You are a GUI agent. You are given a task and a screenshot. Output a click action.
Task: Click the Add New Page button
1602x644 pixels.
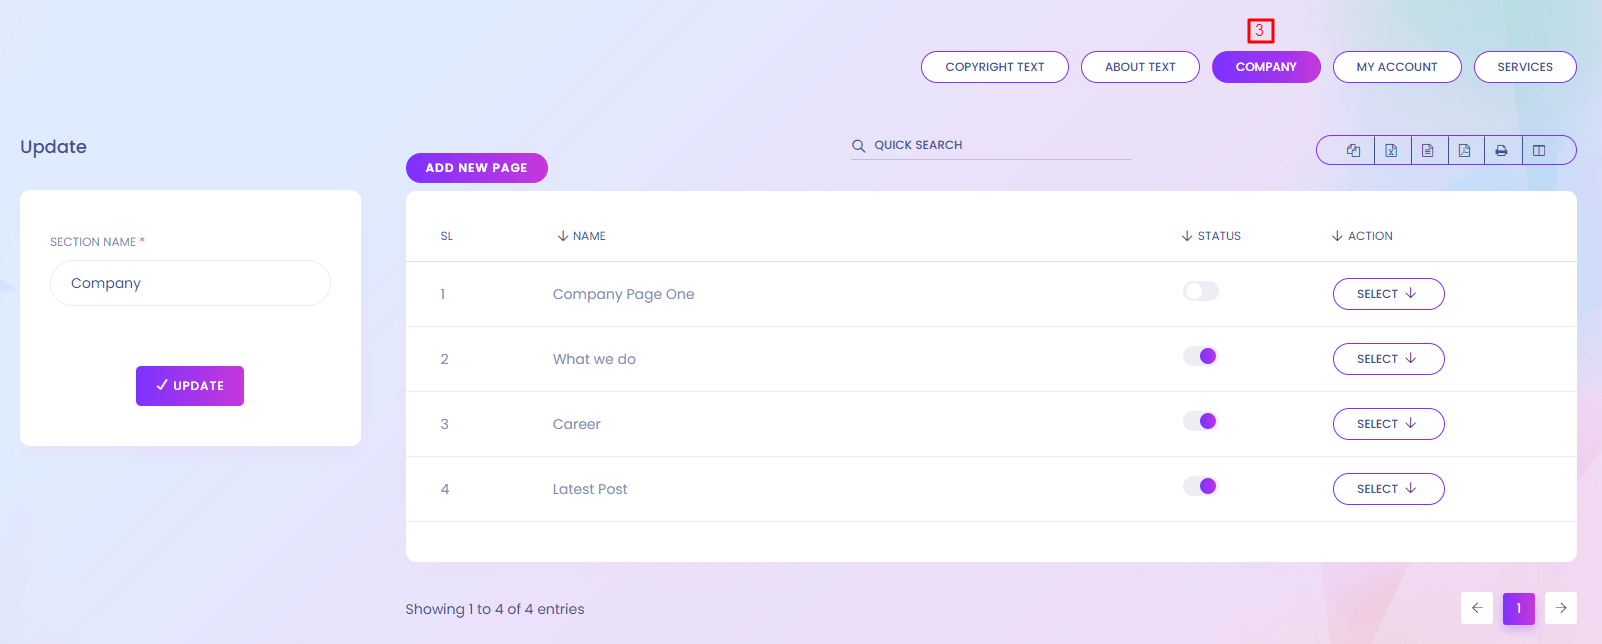[476, 168]
